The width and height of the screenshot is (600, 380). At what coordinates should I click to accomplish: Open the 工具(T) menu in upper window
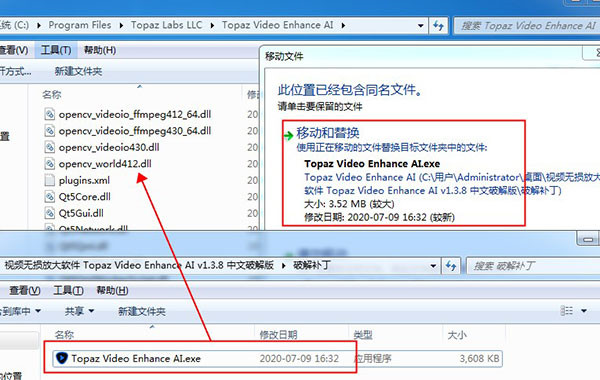click(x=56, y=50)
